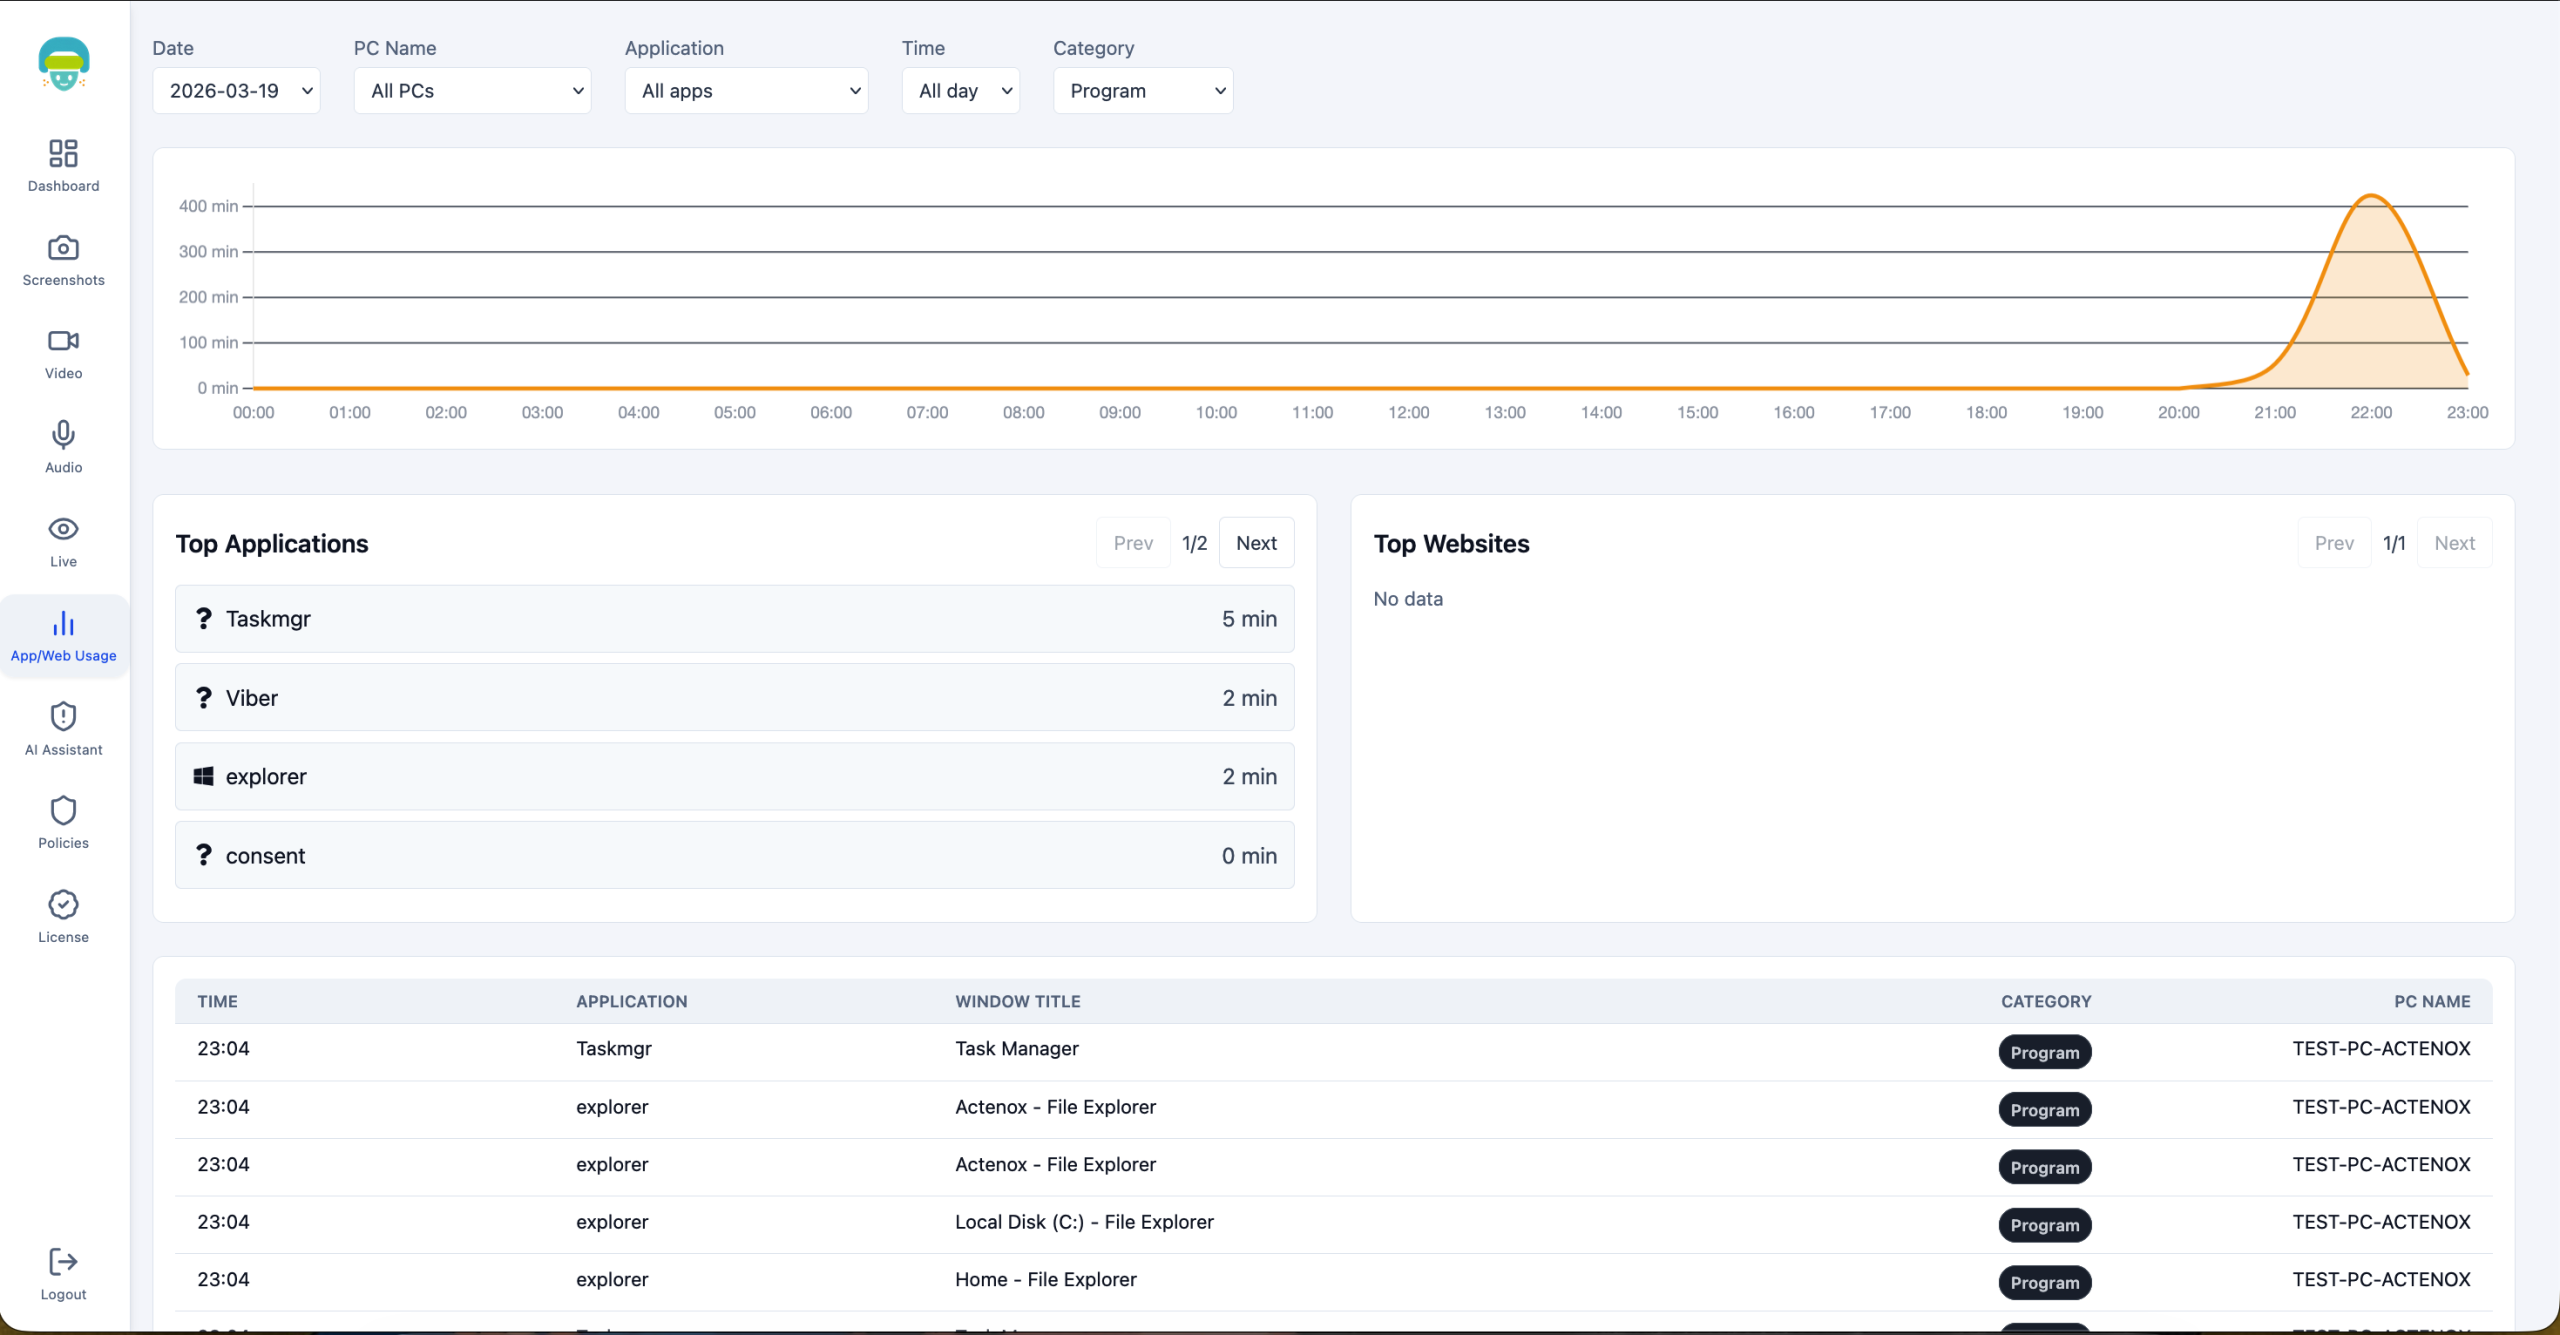2560x1335 pixels.
Task: Go to Screenshots camera icon
Action: click(63, 248)
